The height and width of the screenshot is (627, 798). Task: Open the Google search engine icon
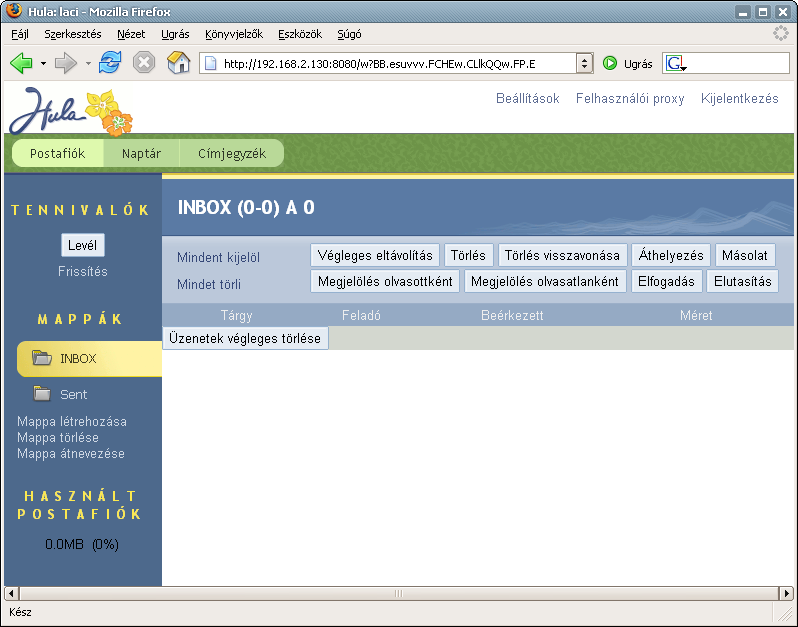pyautogui.click(x=675, y=64)
